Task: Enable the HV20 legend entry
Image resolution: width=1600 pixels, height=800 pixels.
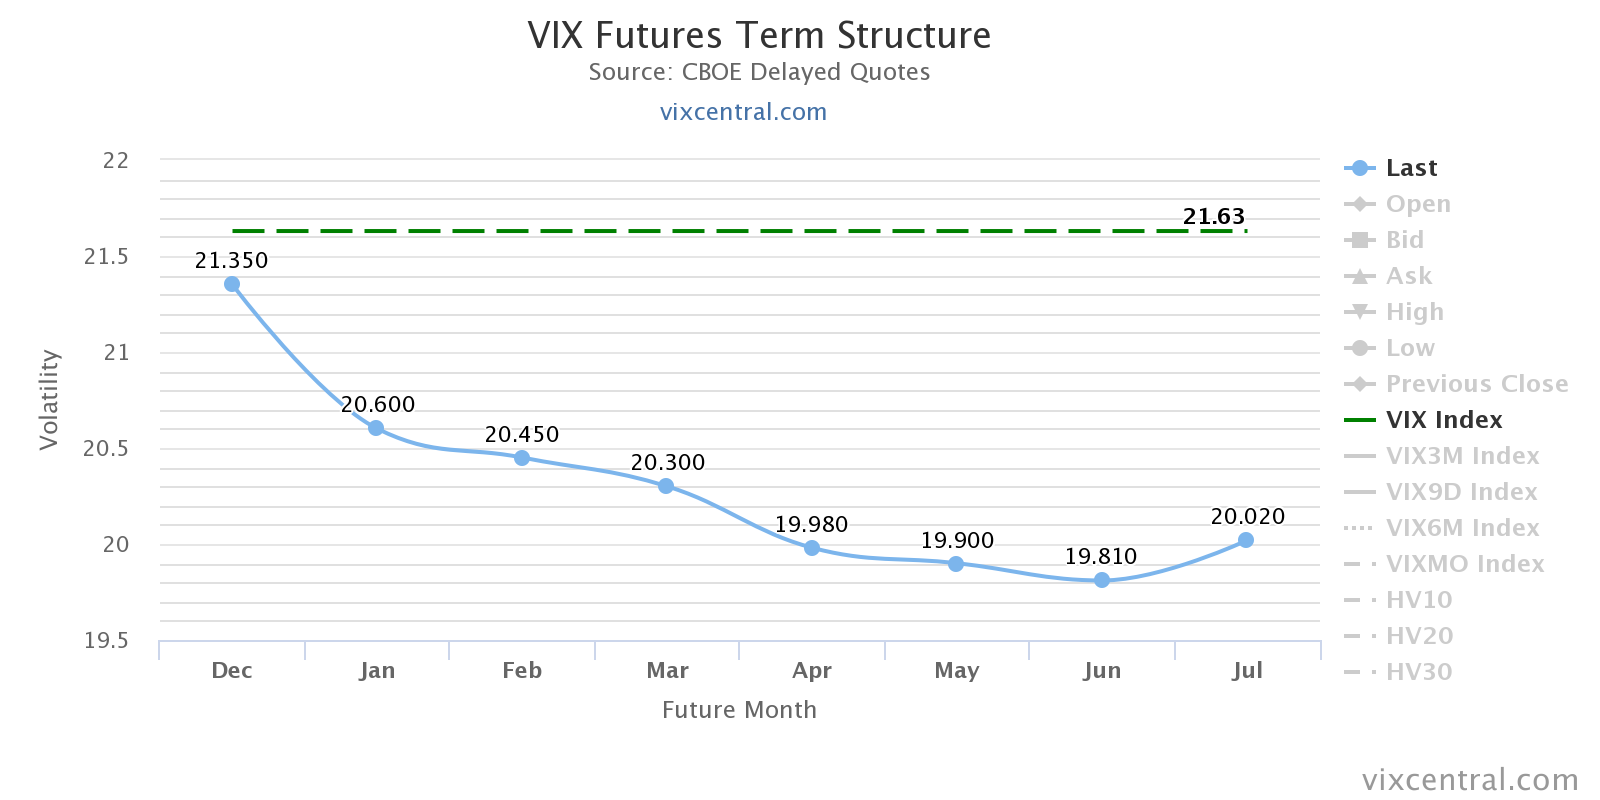Action: click(1418, 636)
